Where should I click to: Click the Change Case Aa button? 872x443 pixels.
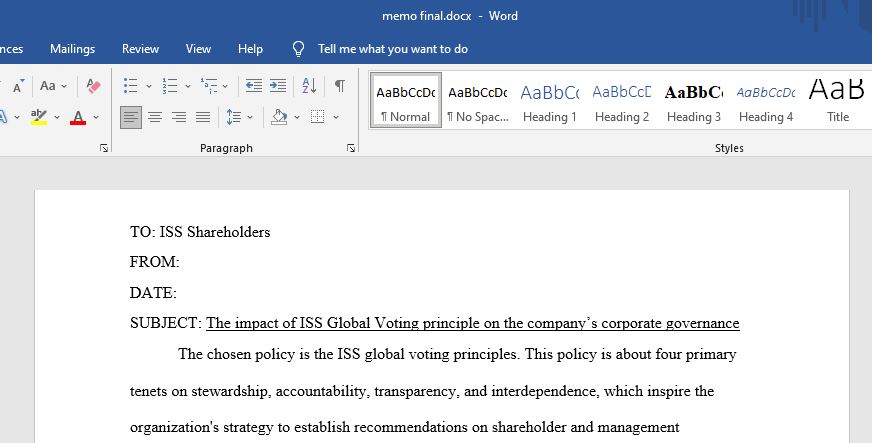pyautogui.click(x=48, y=86)
